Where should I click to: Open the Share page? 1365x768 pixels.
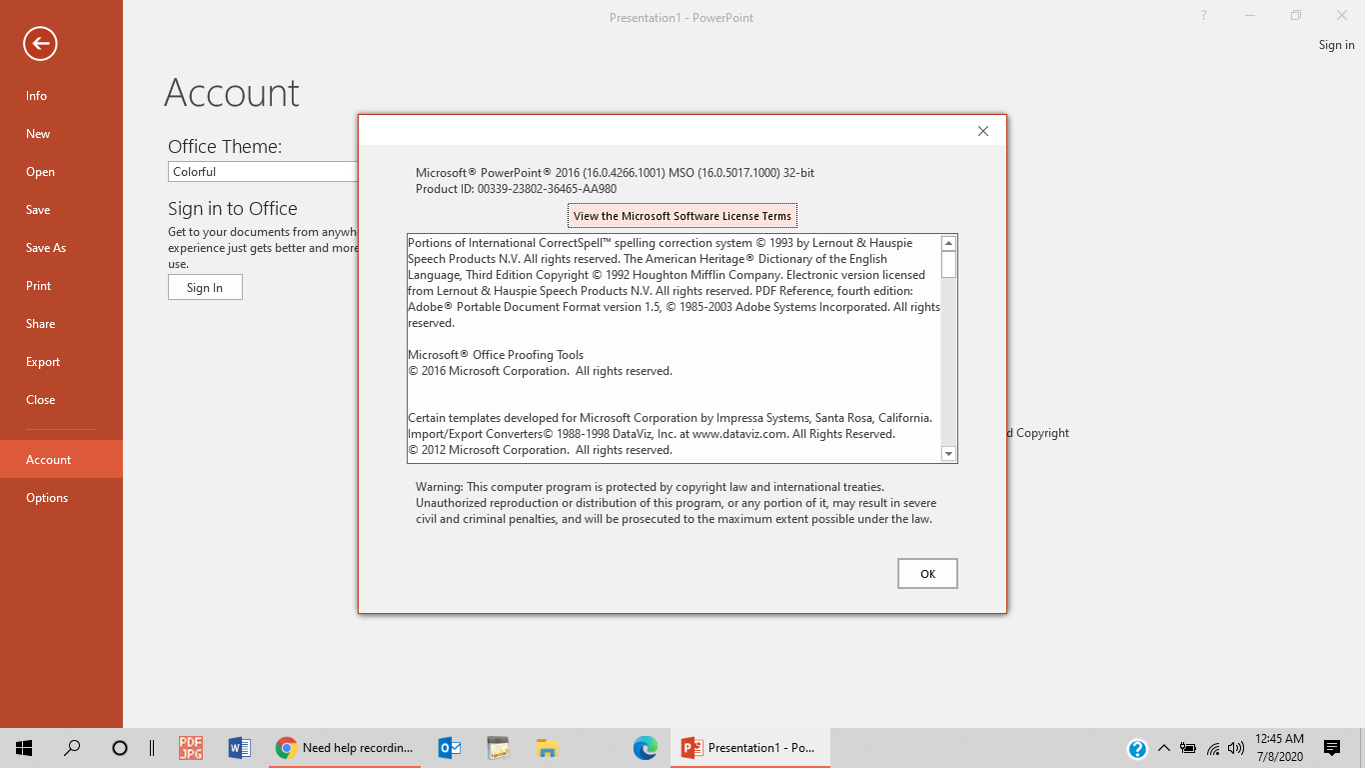coord(61,324)
